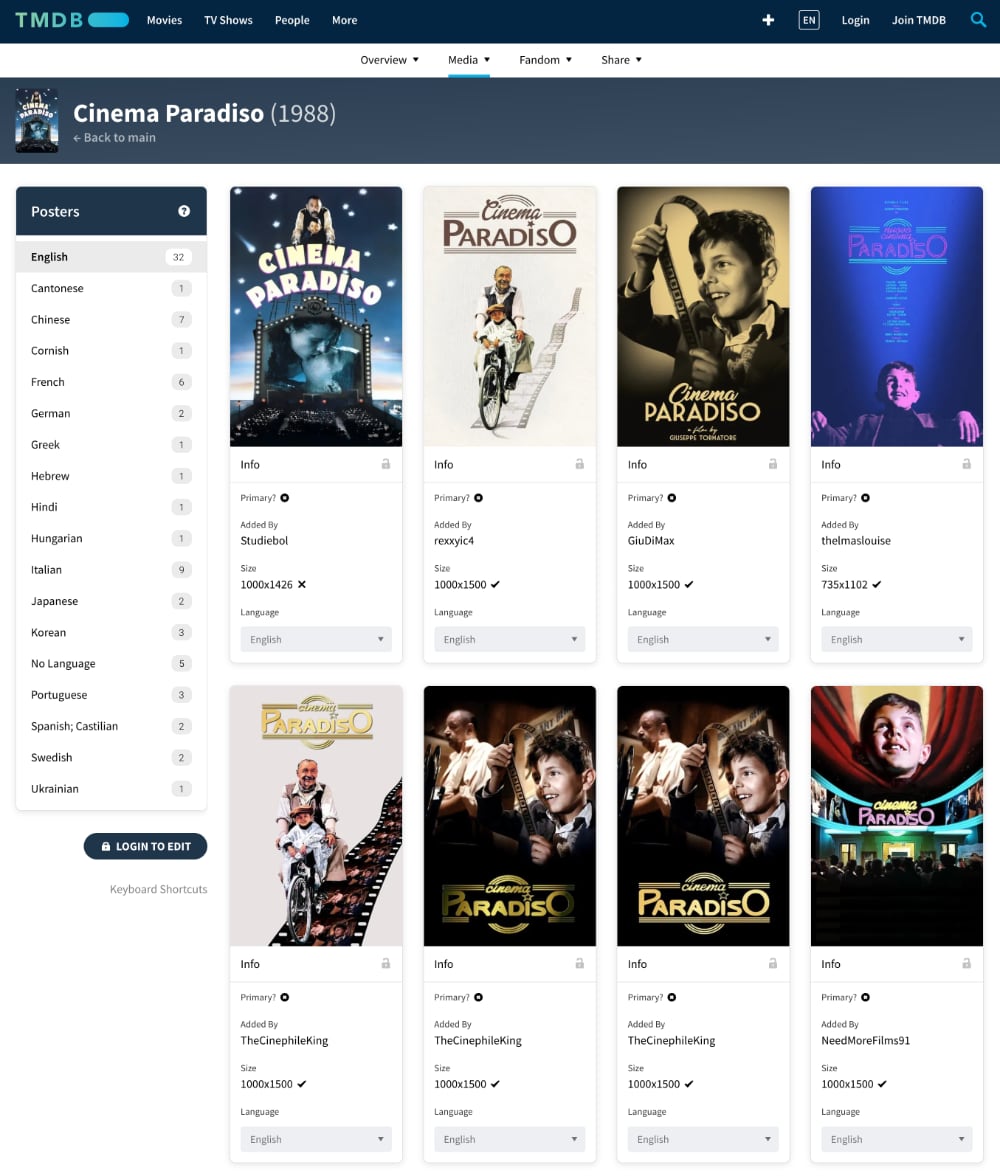Select the Chinese posters filter

[x=111, y=320]
